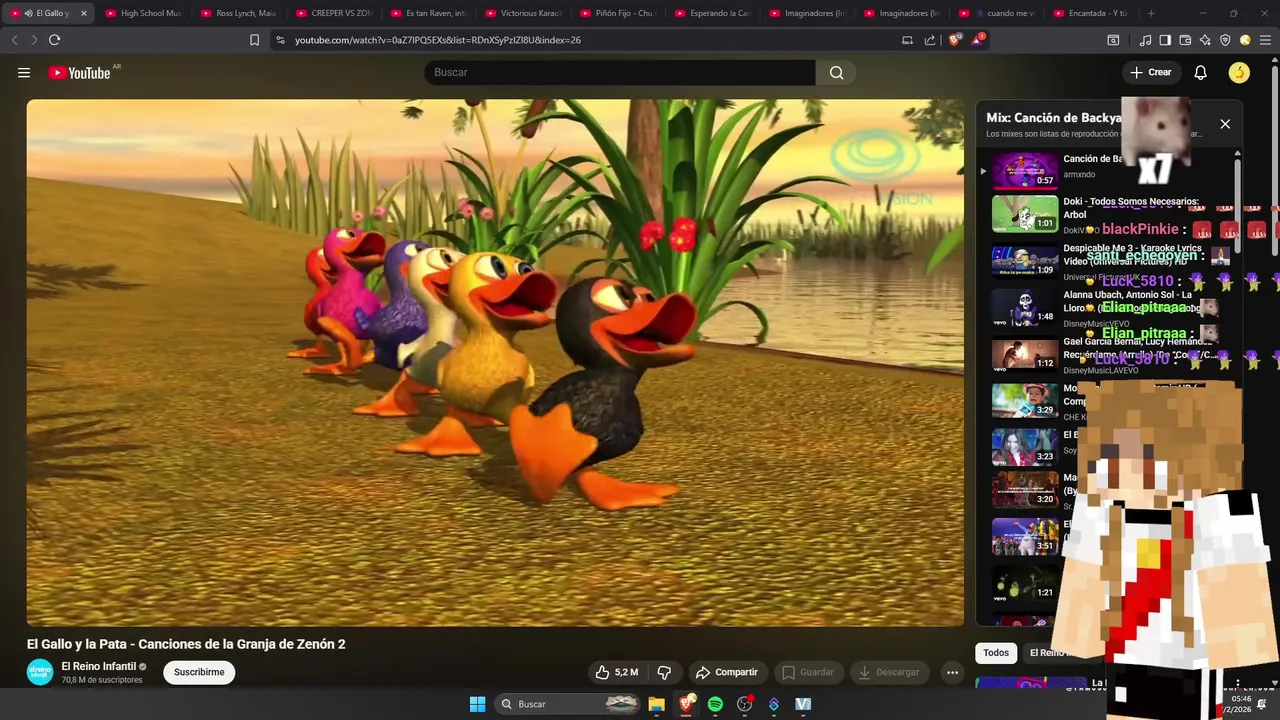The width and height of the screenshot is (1280, 720).
Task: Play the Canción de Ba playlist thumbnail 0:57
Action: click(1024, 170)
